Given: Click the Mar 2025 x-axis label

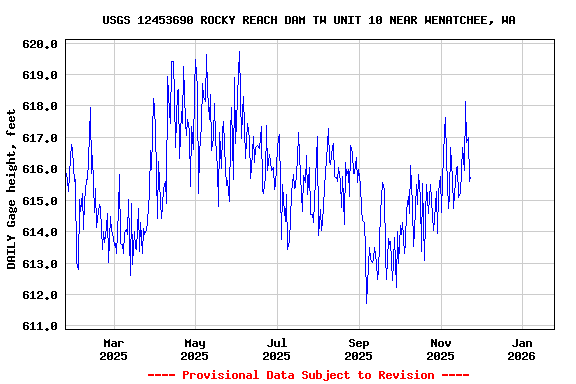Looking at the screenshot, I should [114, 350].
